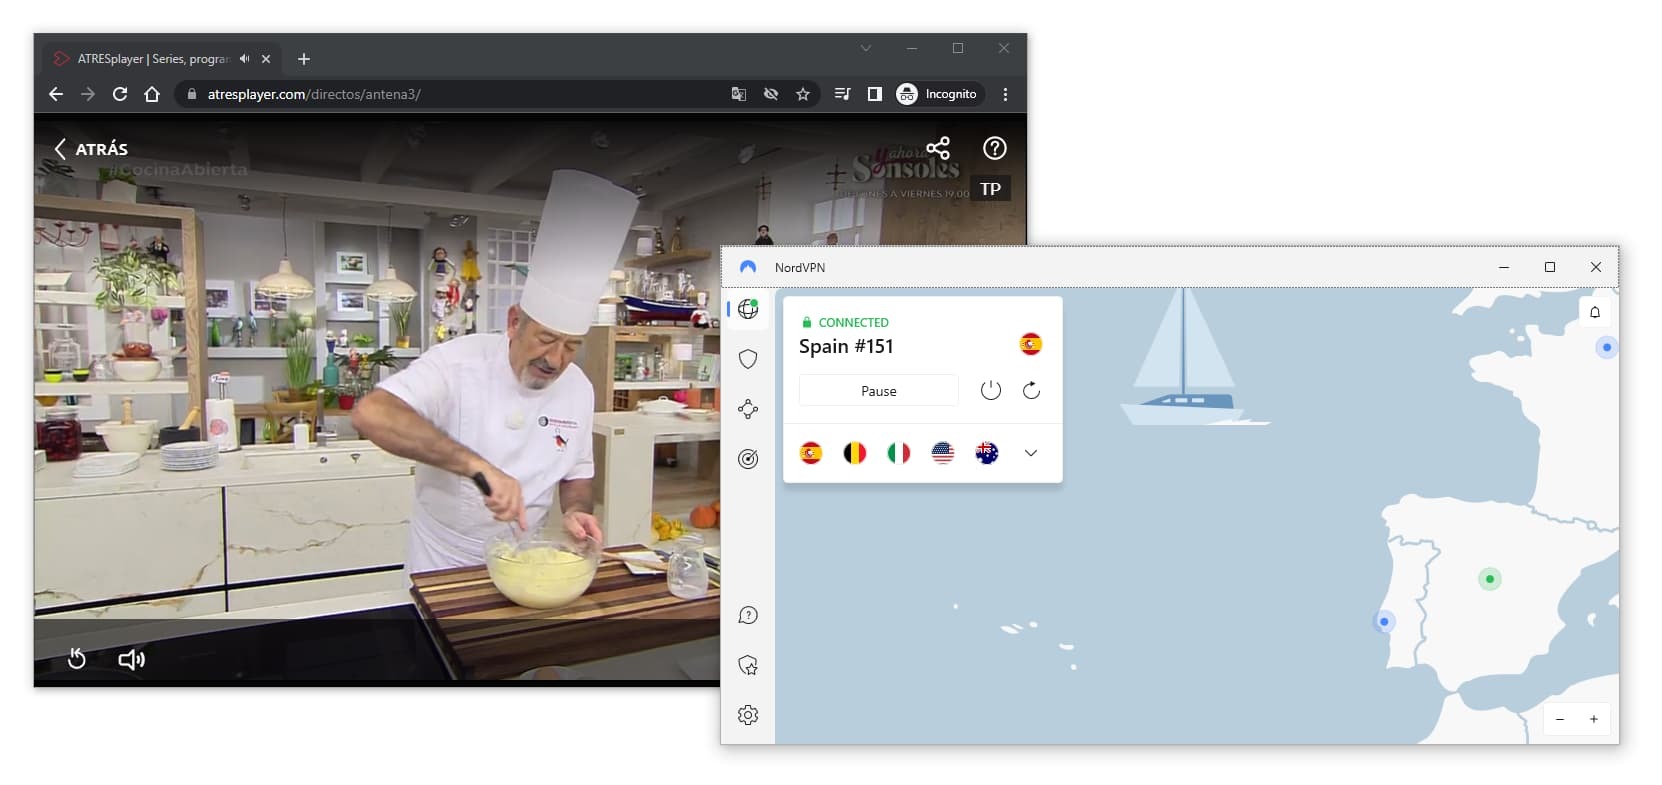The width and height of the screenshot is (1662, 785).
Task: Click the NordVPN logo in title bar
Action: (x=748, y=267)
